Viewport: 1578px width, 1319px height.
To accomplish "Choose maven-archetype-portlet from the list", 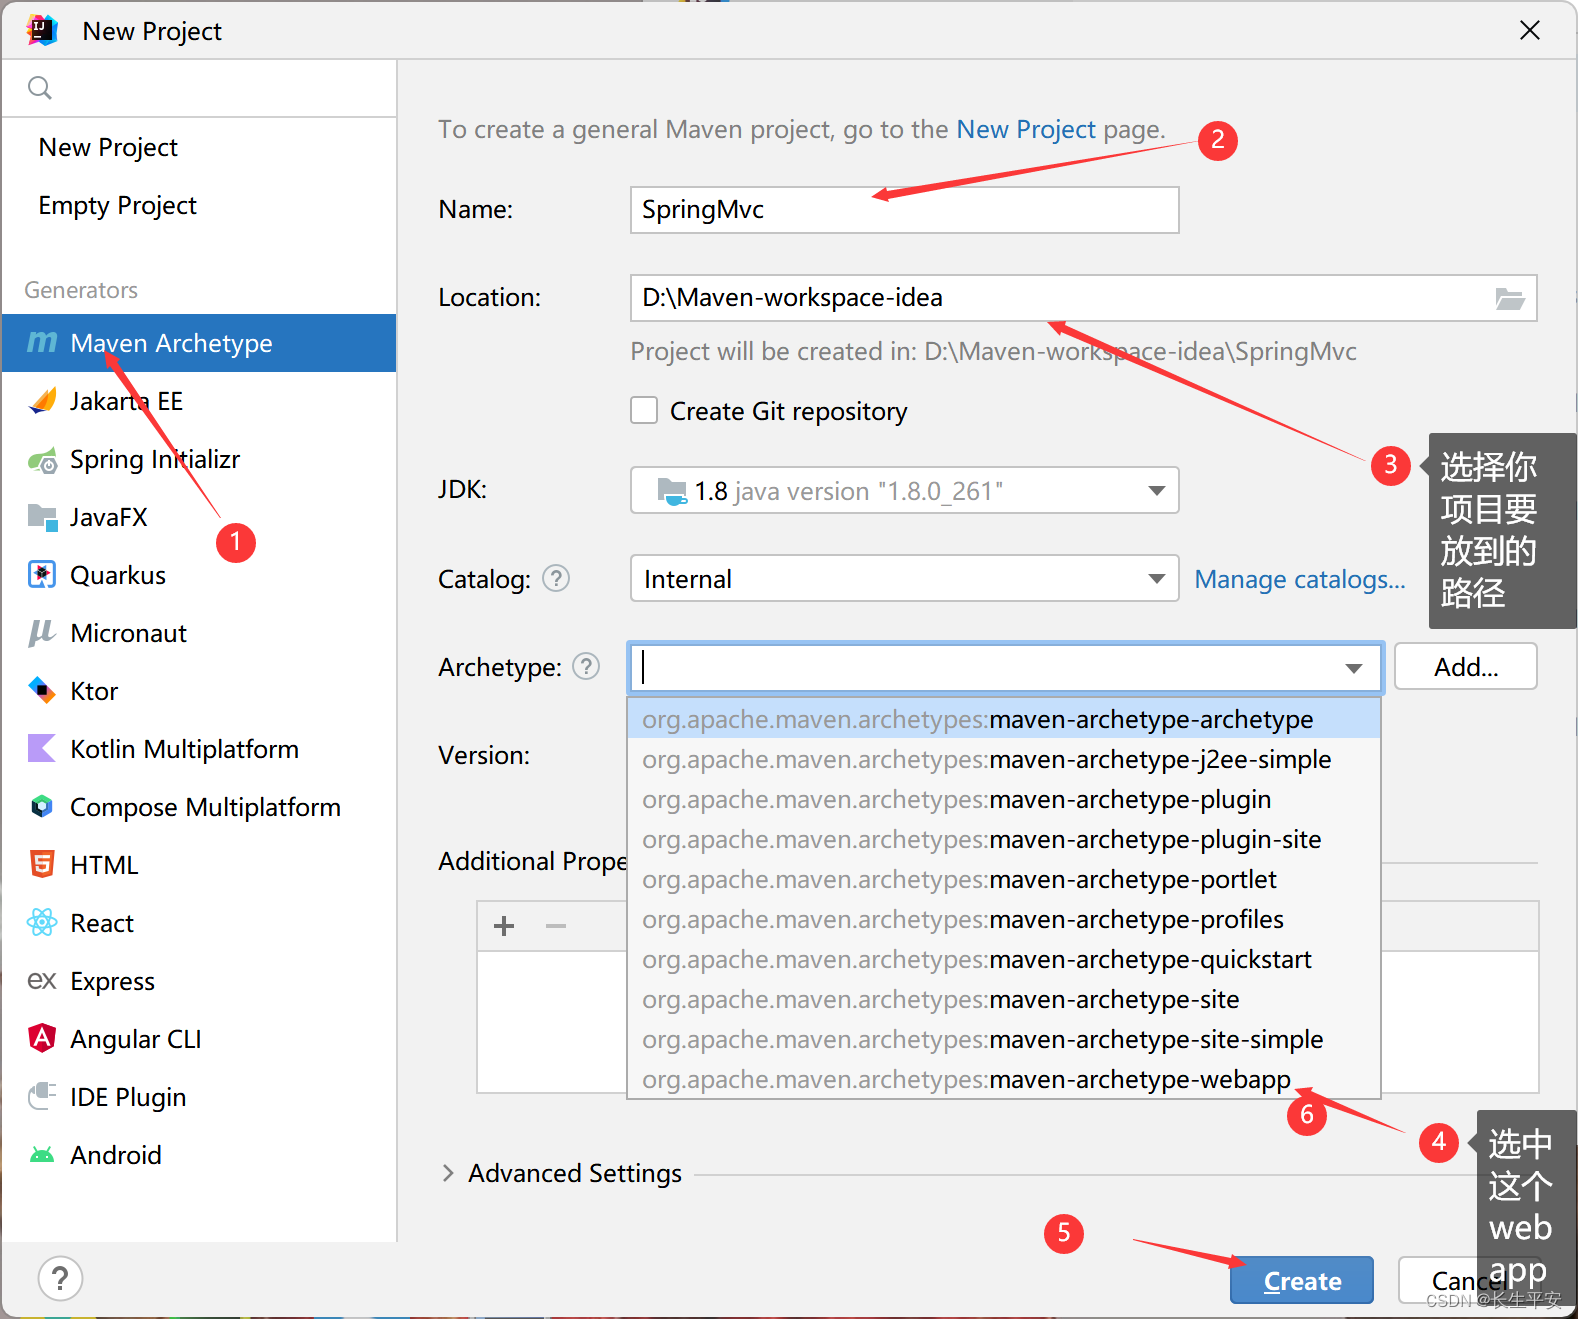I will [1003, 879].
